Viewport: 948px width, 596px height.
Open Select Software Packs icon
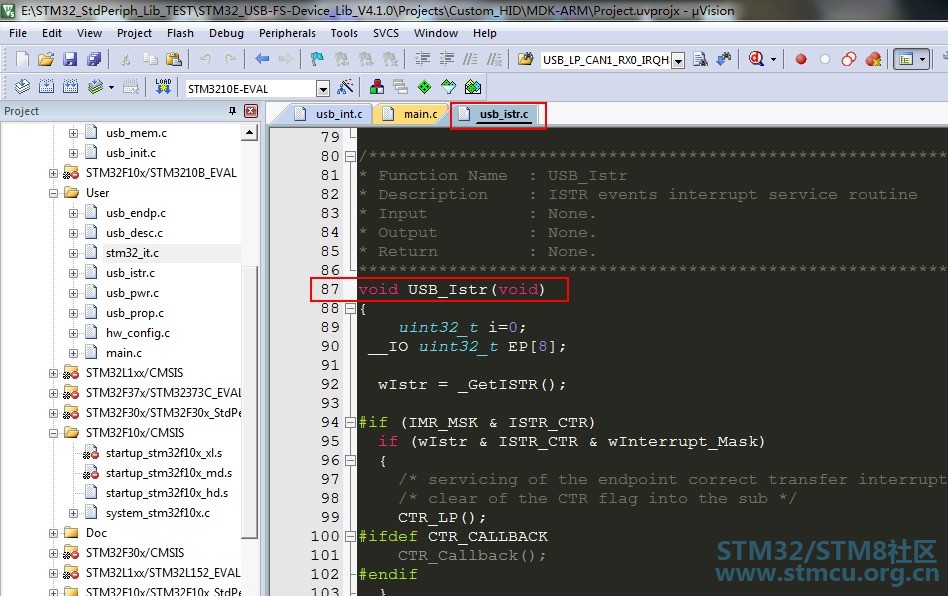point(449,87)
